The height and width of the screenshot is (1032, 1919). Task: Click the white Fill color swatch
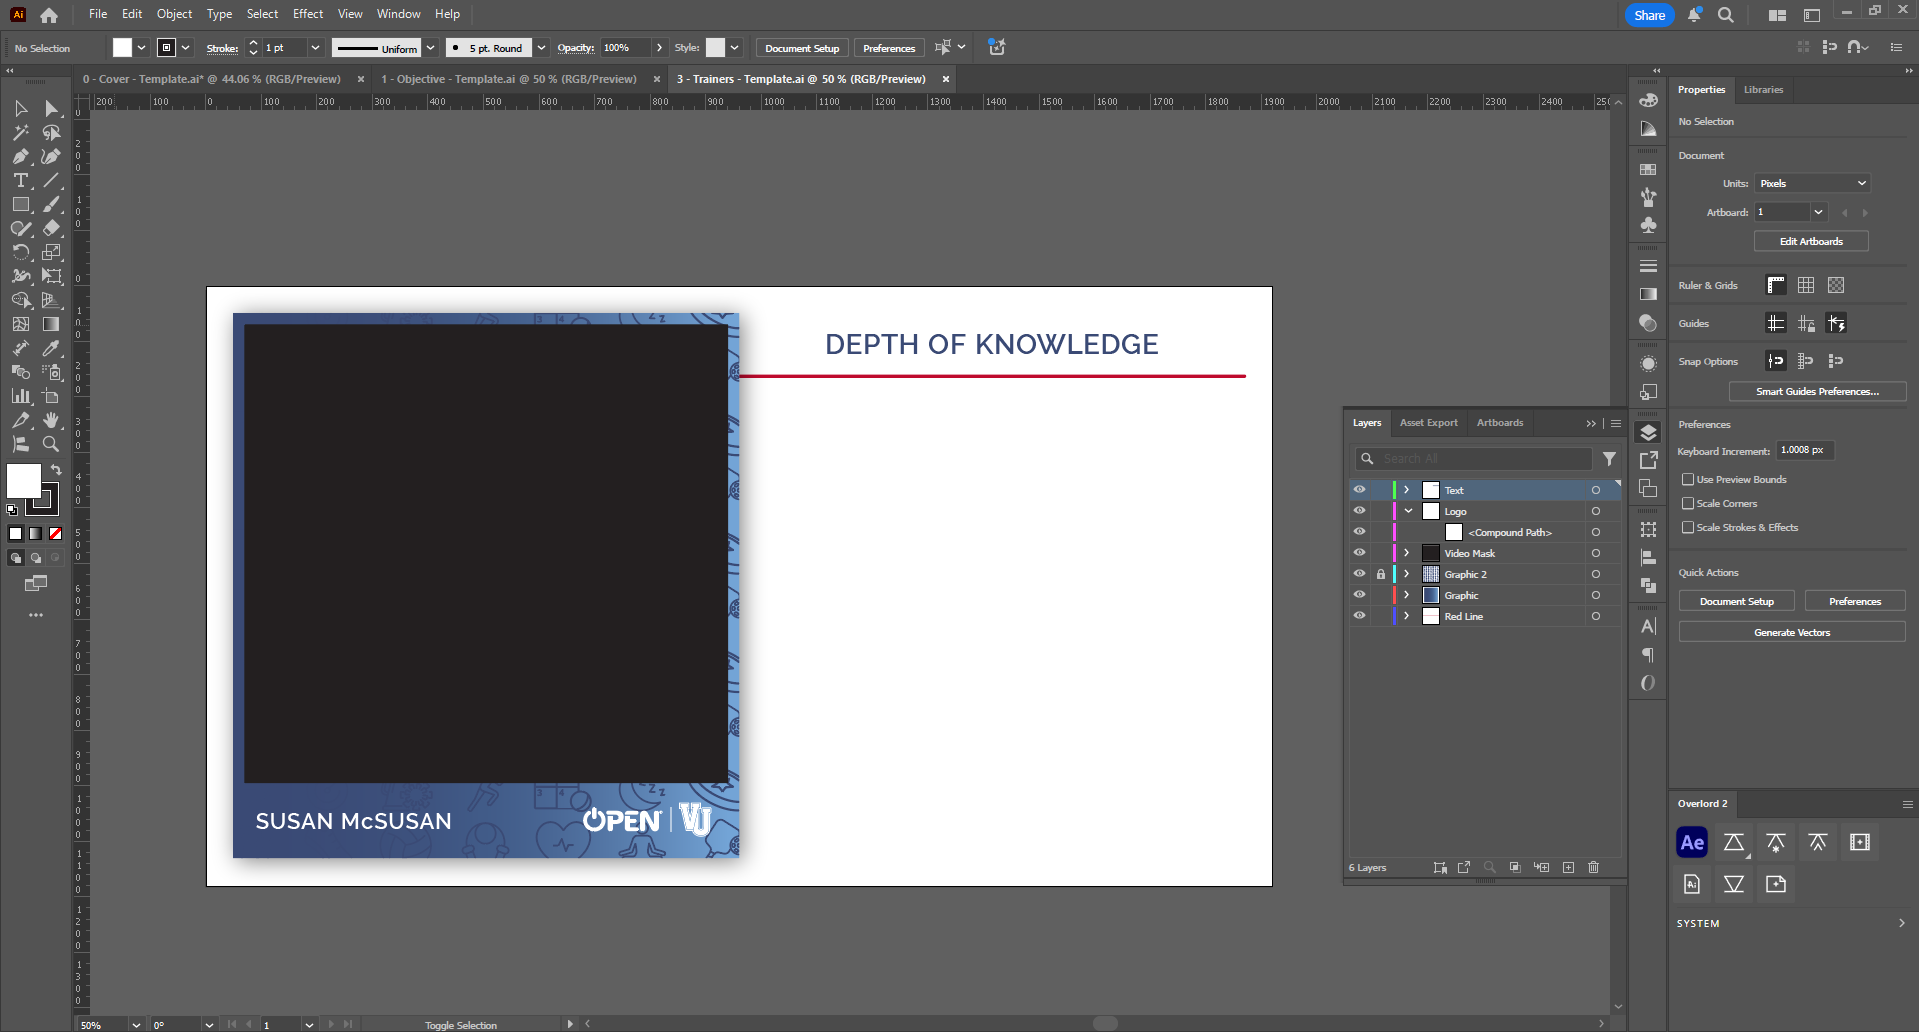(x=23, y=481)
